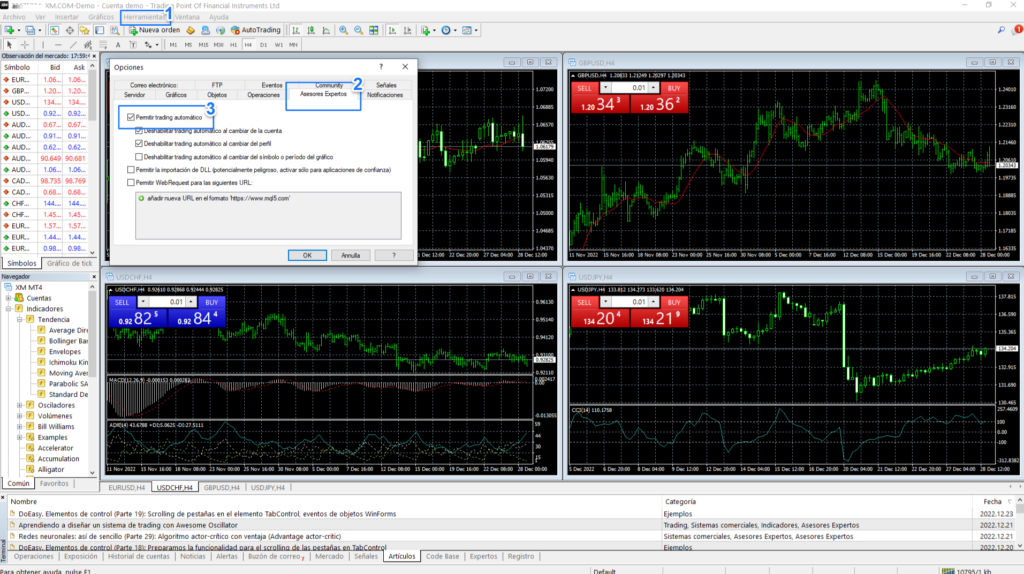1024x574 pixels.
Task: Enable 'Permitir la importación de DLL'
Action: click(x=131, y=170)
